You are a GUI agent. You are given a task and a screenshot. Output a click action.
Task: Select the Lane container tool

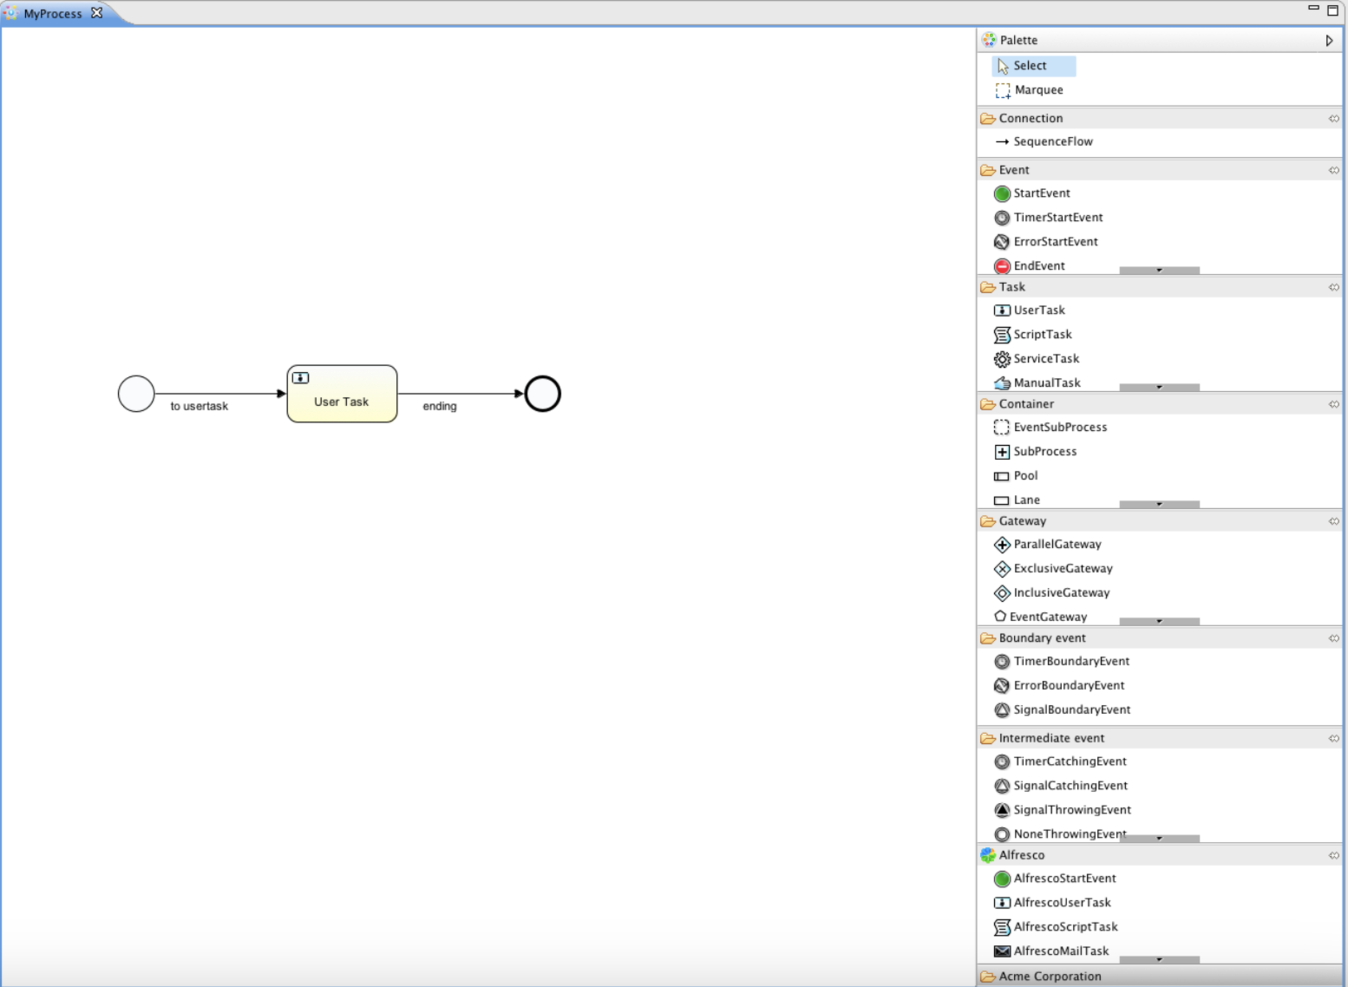click(1017, 499)
